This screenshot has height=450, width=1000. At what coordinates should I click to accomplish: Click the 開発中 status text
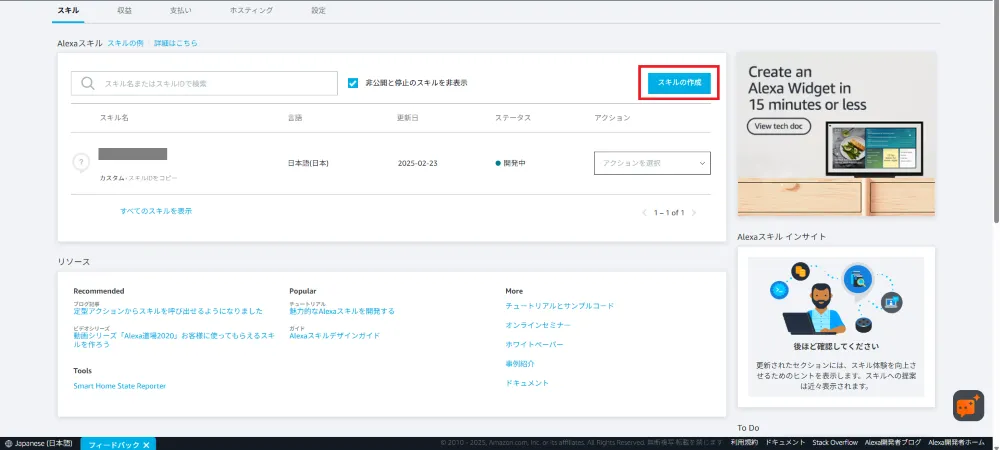point(515,163)
